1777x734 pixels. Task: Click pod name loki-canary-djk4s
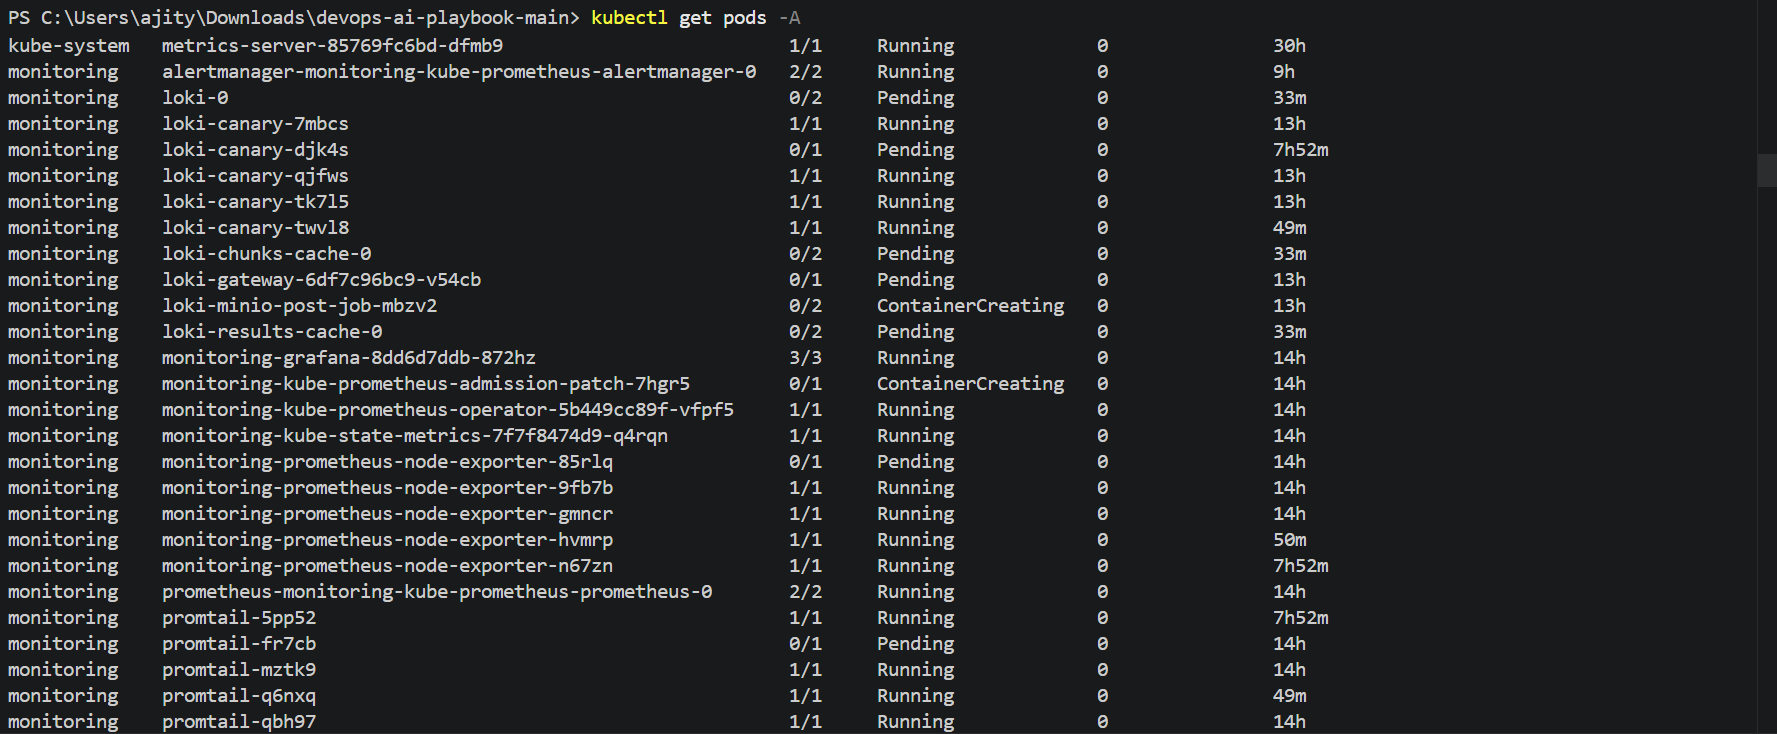click(x=255, y=150)
